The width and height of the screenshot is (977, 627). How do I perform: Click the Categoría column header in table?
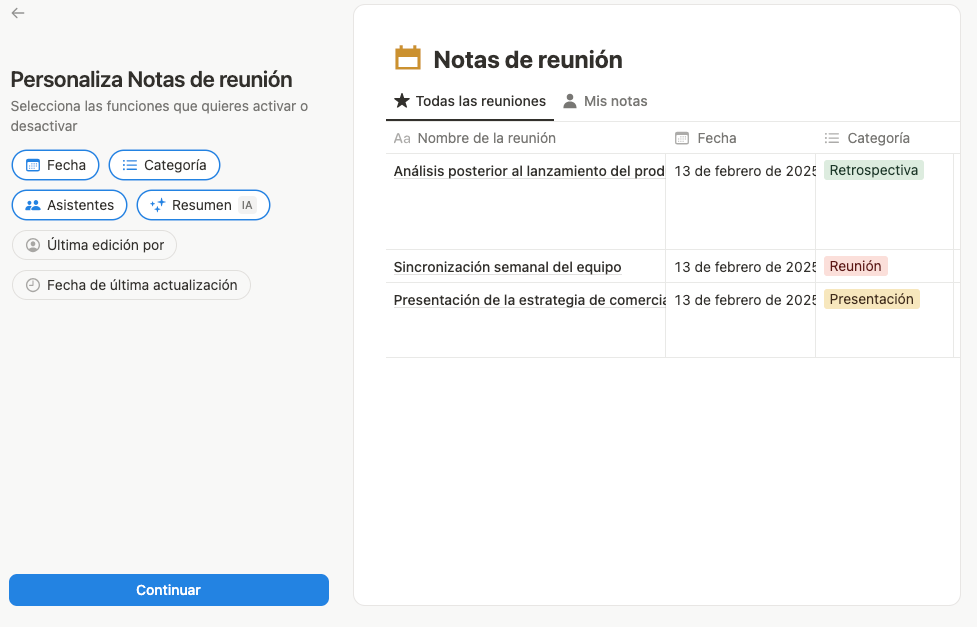(x=884, y=138)
